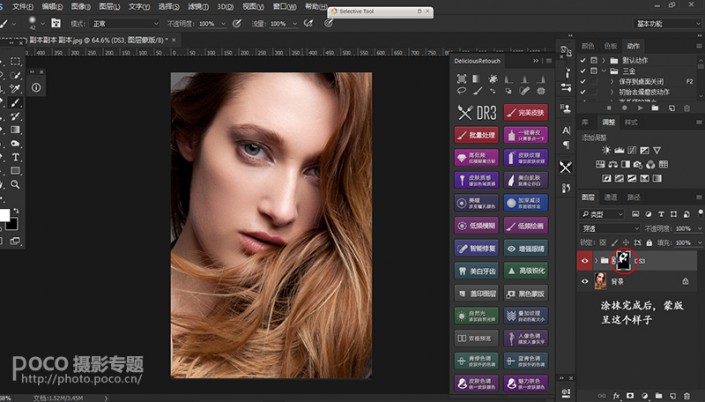Select the Zoom magnifier tool

(x=16, y=184)
